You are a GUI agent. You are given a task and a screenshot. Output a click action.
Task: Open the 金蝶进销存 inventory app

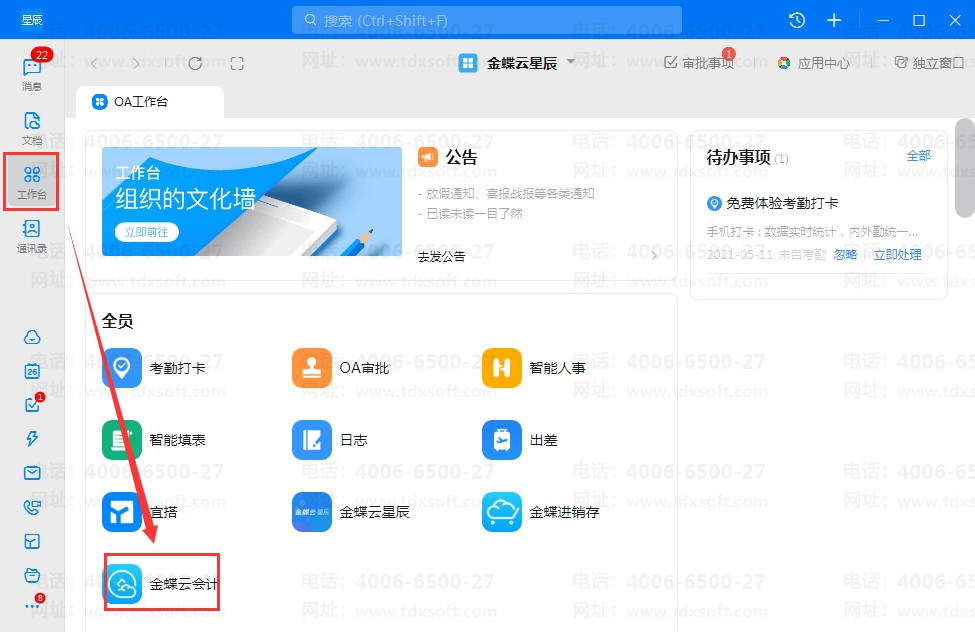(x=502, y=512)
